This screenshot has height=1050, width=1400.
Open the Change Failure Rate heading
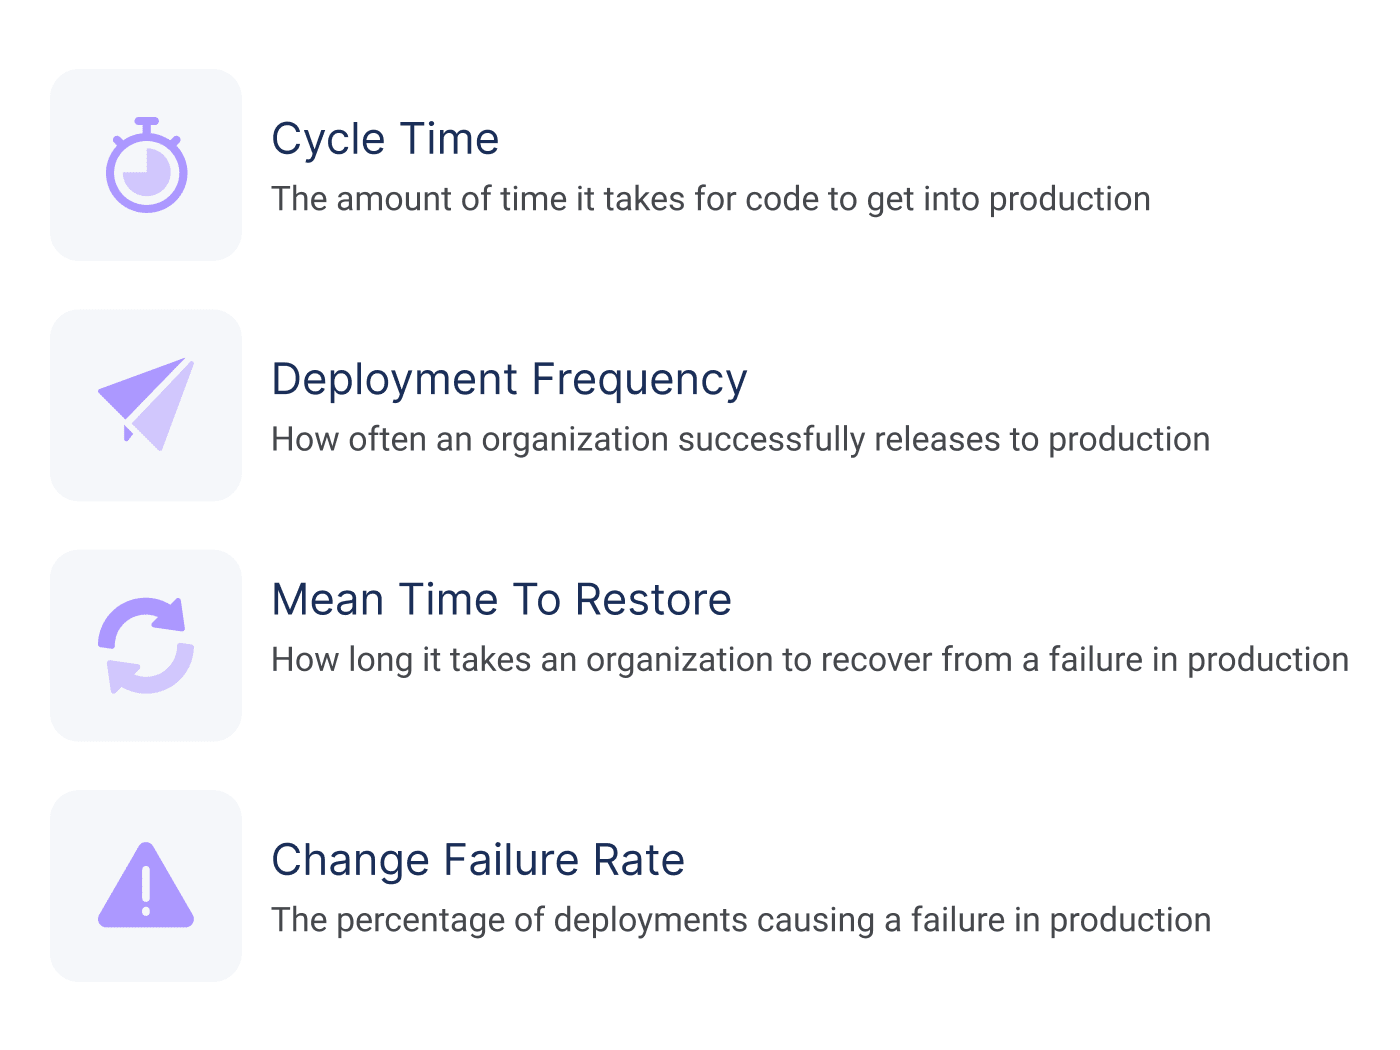point(478,860)
